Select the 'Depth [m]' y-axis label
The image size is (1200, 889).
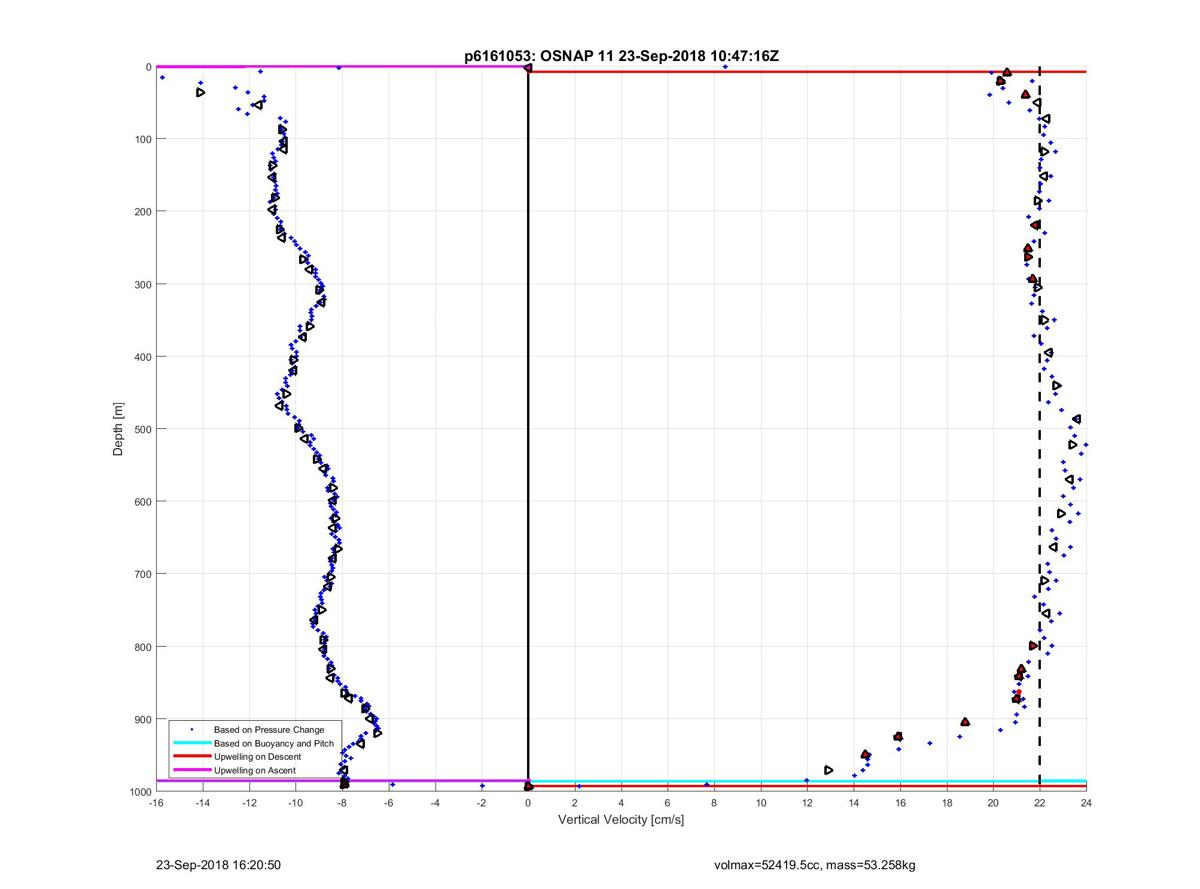click(x=118, y=429)
